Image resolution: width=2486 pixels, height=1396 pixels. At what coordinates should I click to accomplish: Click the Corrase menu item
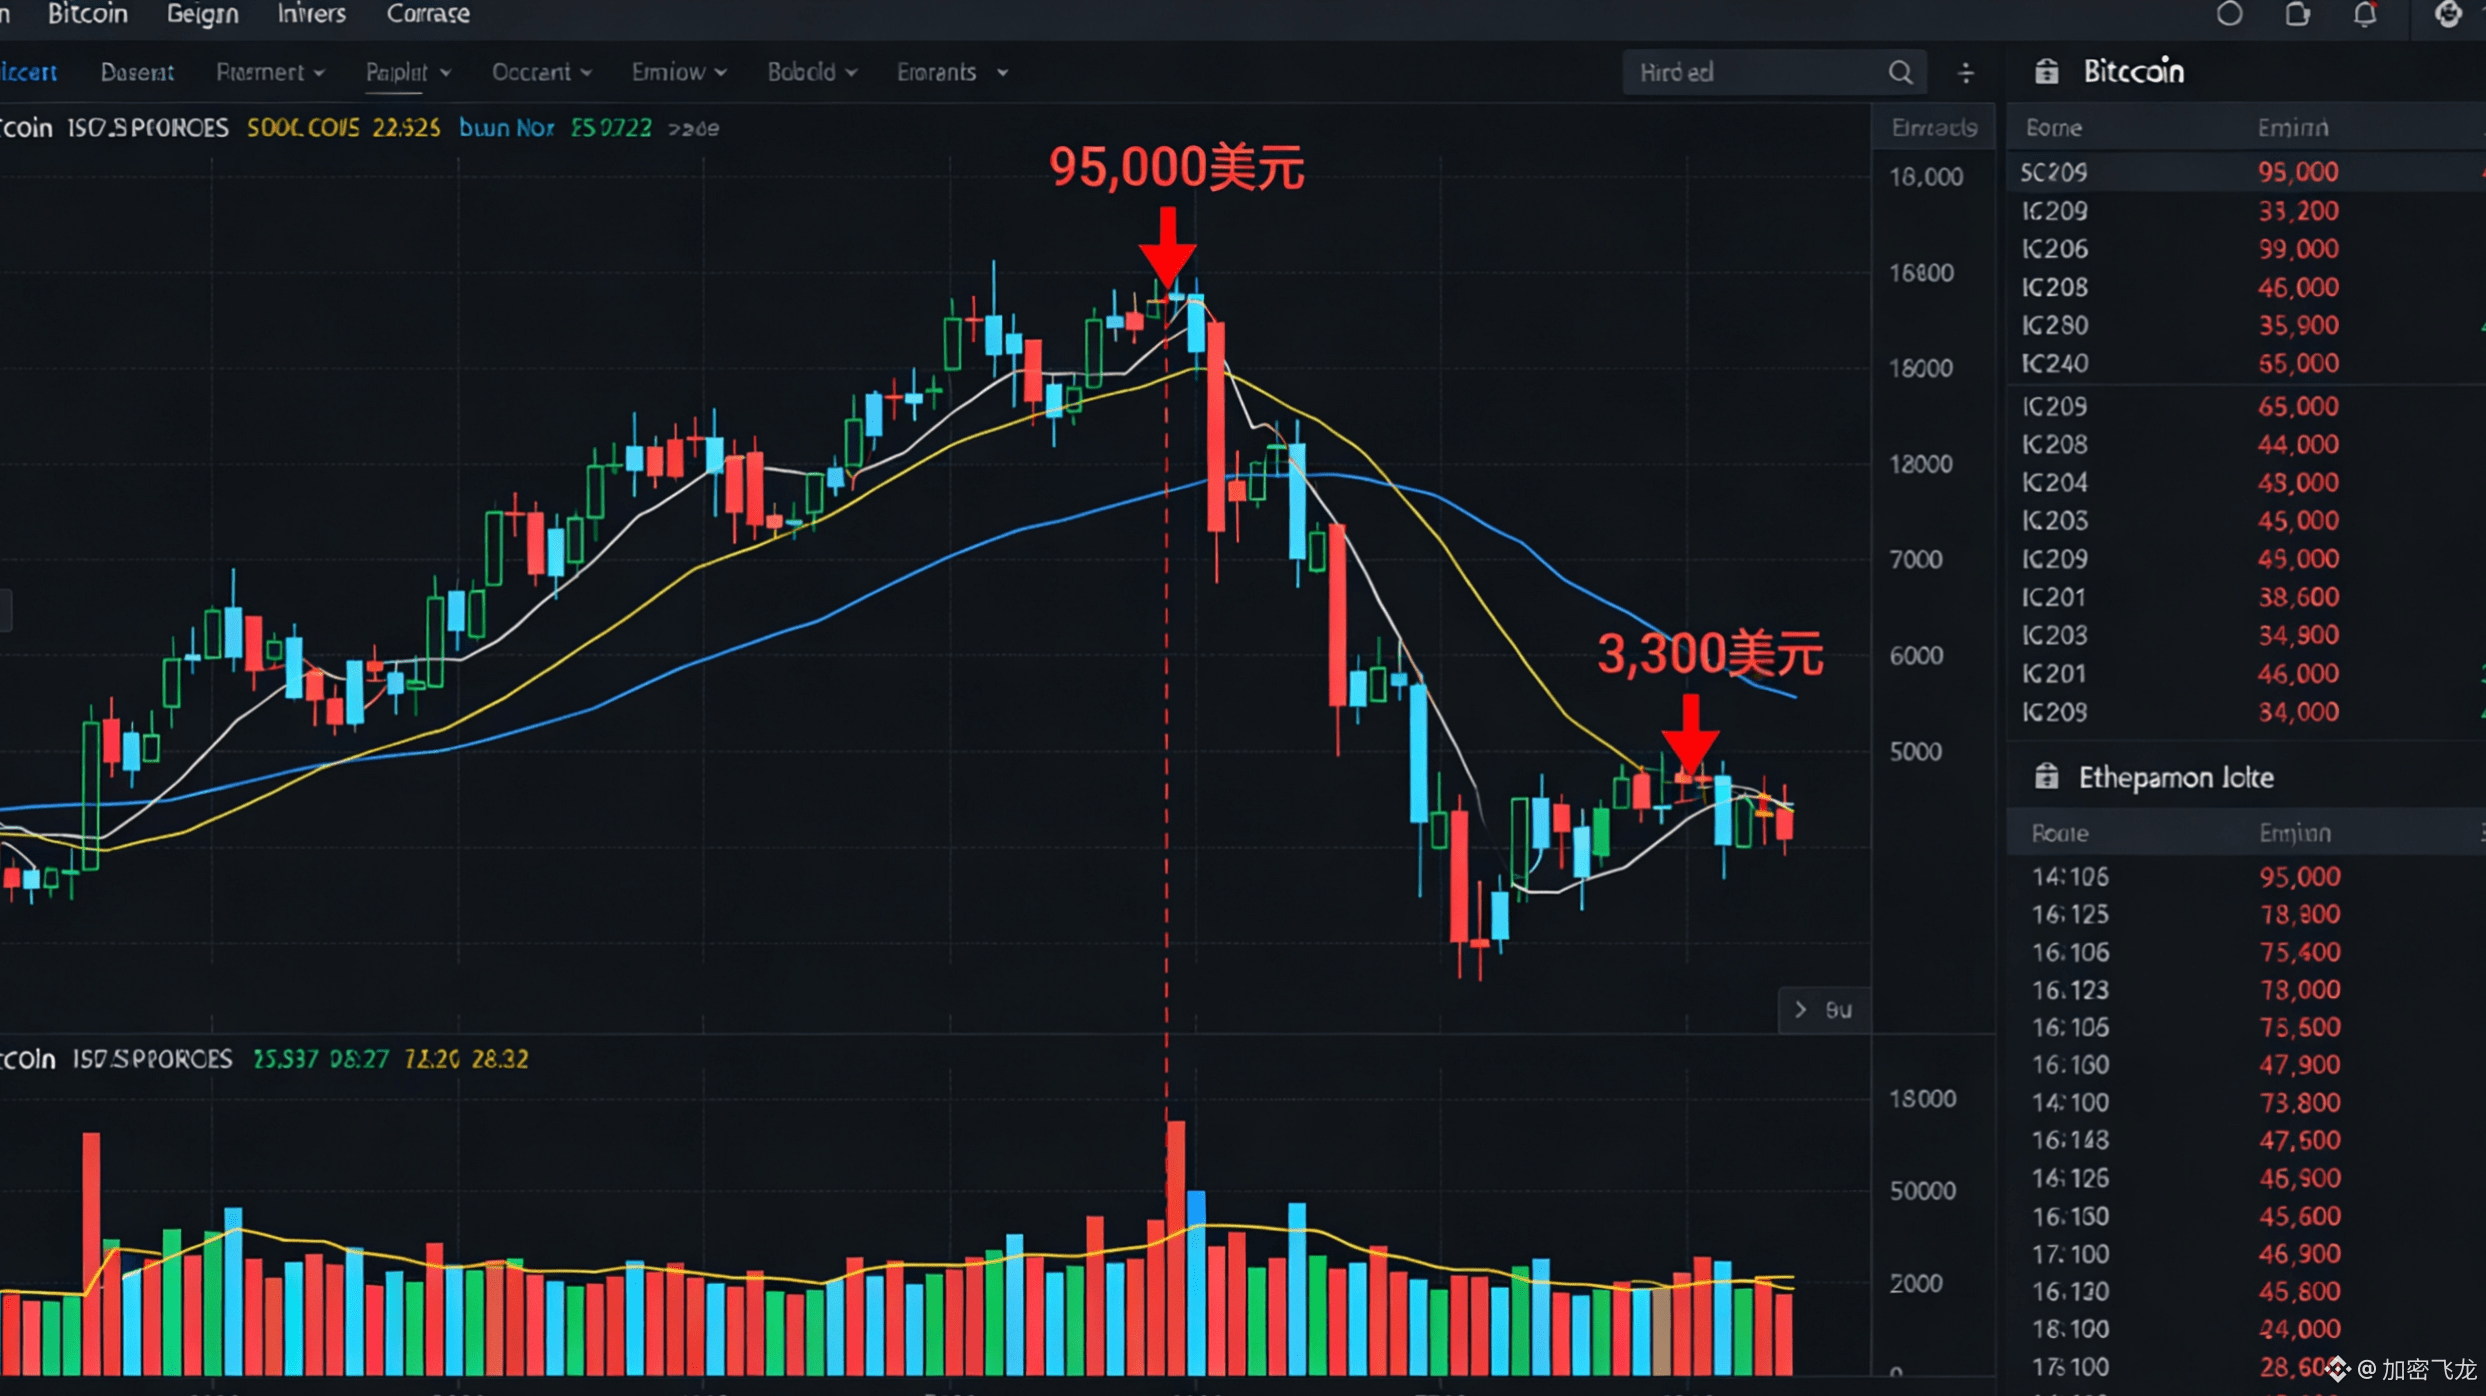point(428,14)
